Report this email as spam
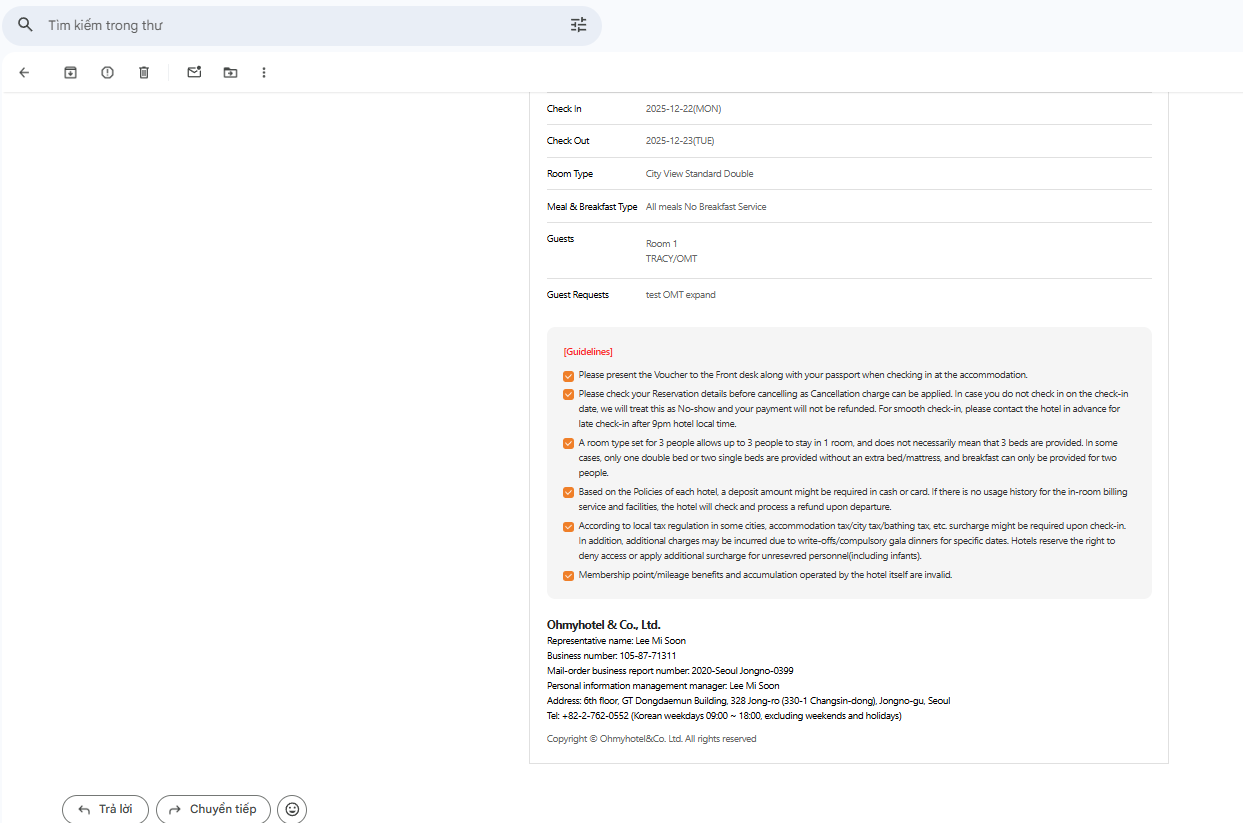Screen dimensions: 1243x823 107,72
